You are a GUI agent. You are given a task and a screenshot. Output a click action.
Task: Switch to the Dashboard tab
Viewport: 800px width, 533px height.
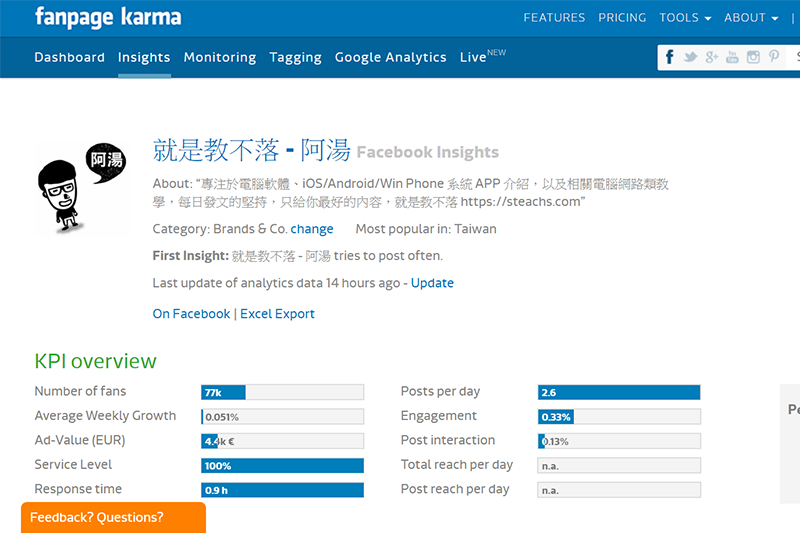tap(69, 57)
